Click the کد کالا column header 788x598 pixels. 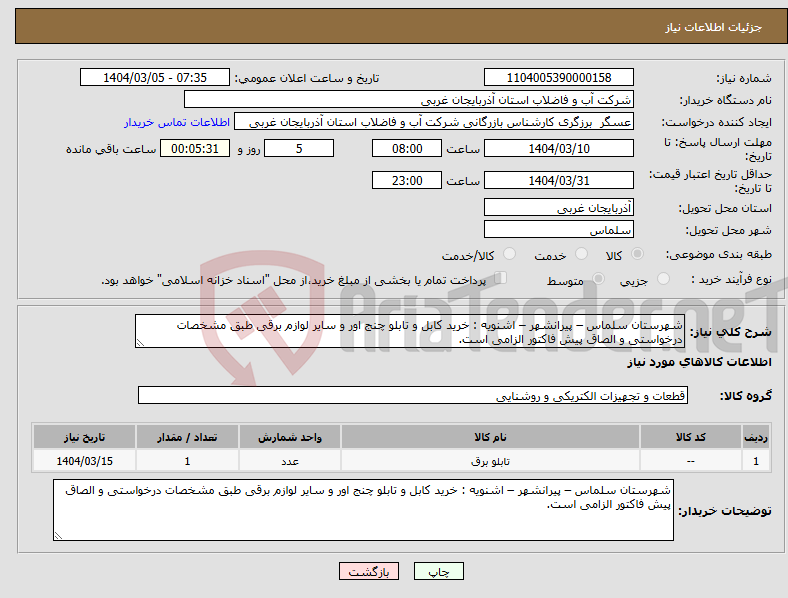pos(691,437)
